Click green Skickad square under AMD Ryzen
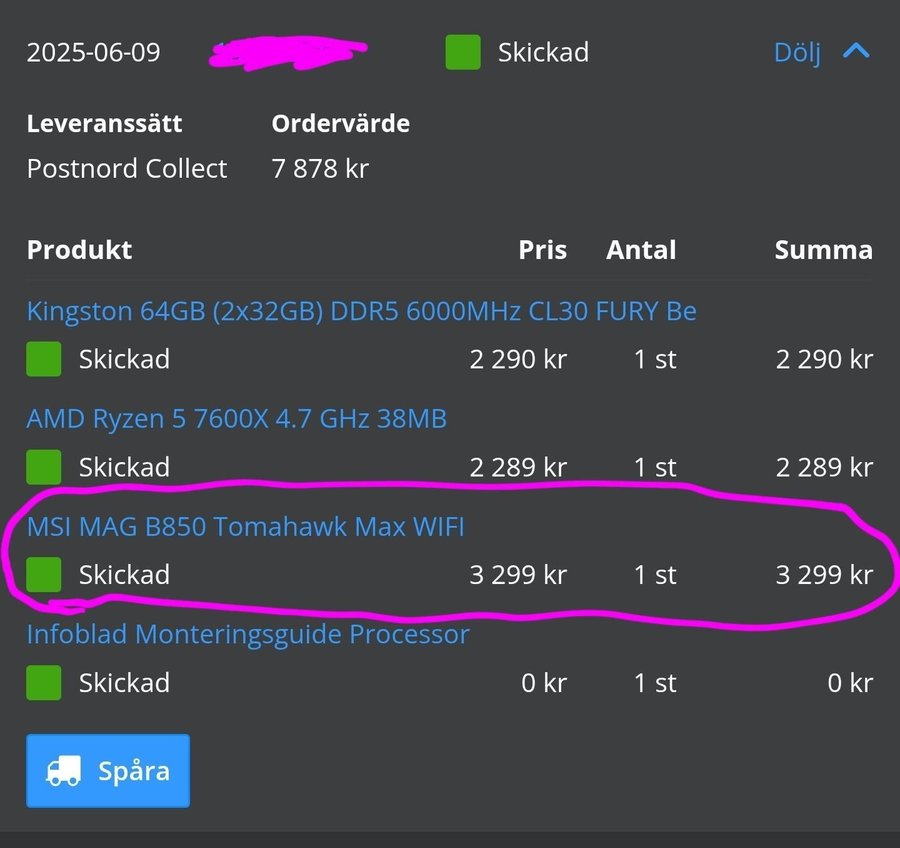 pyautogui.click(x=43, y=467)
